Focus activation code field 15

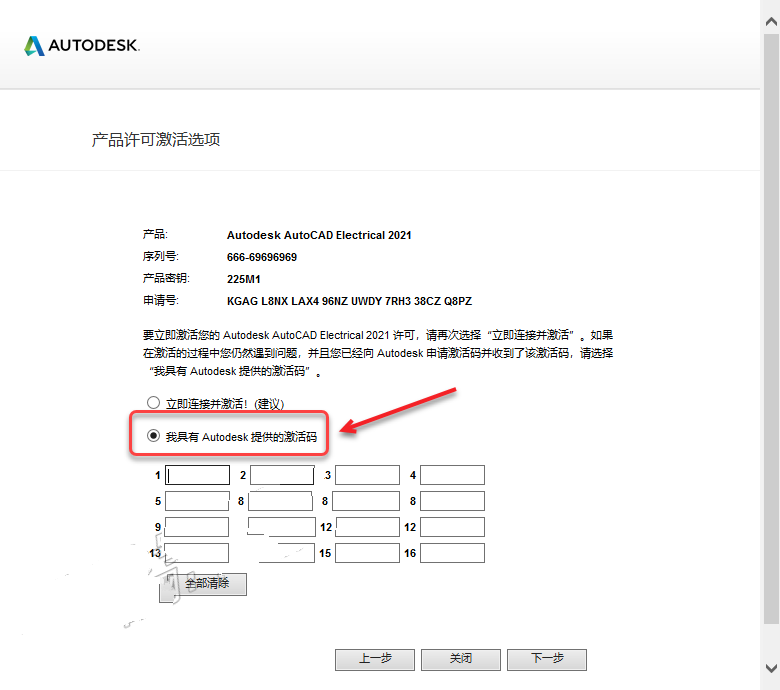(368, 553)
